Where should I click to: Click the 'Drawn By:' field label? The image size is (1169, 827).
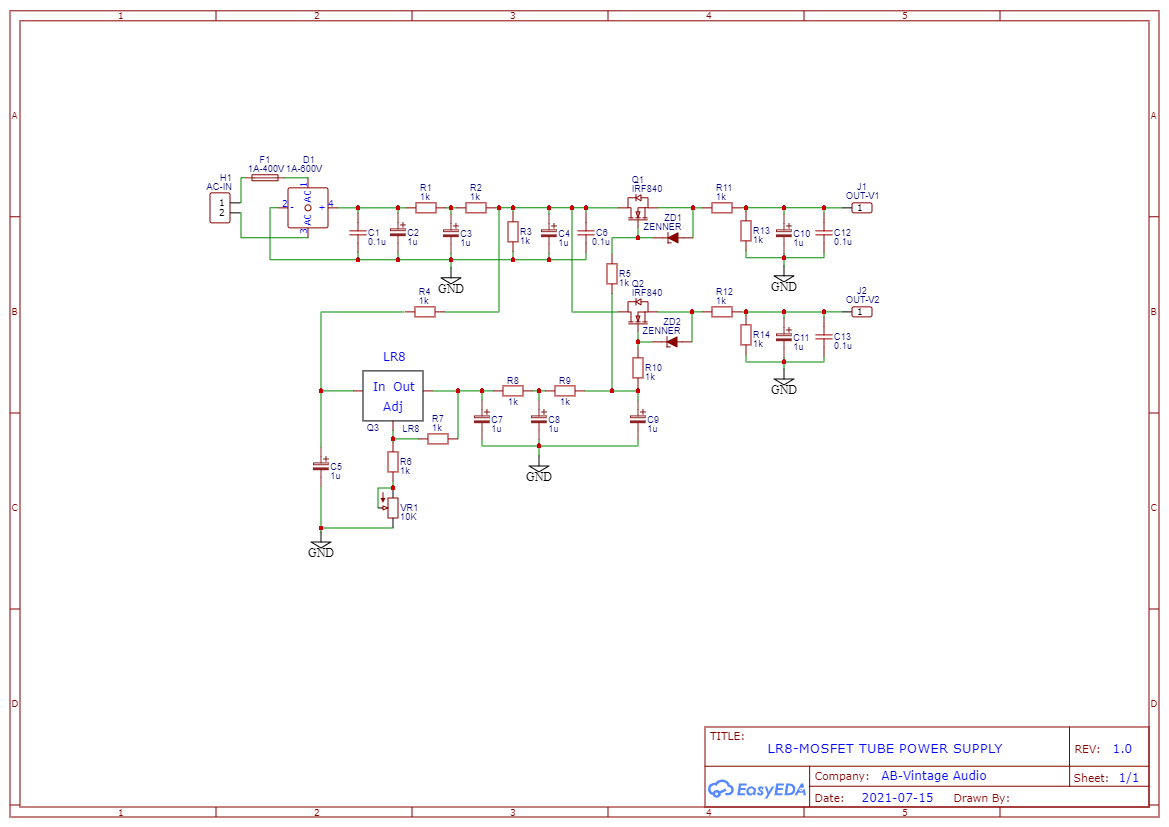981,798
